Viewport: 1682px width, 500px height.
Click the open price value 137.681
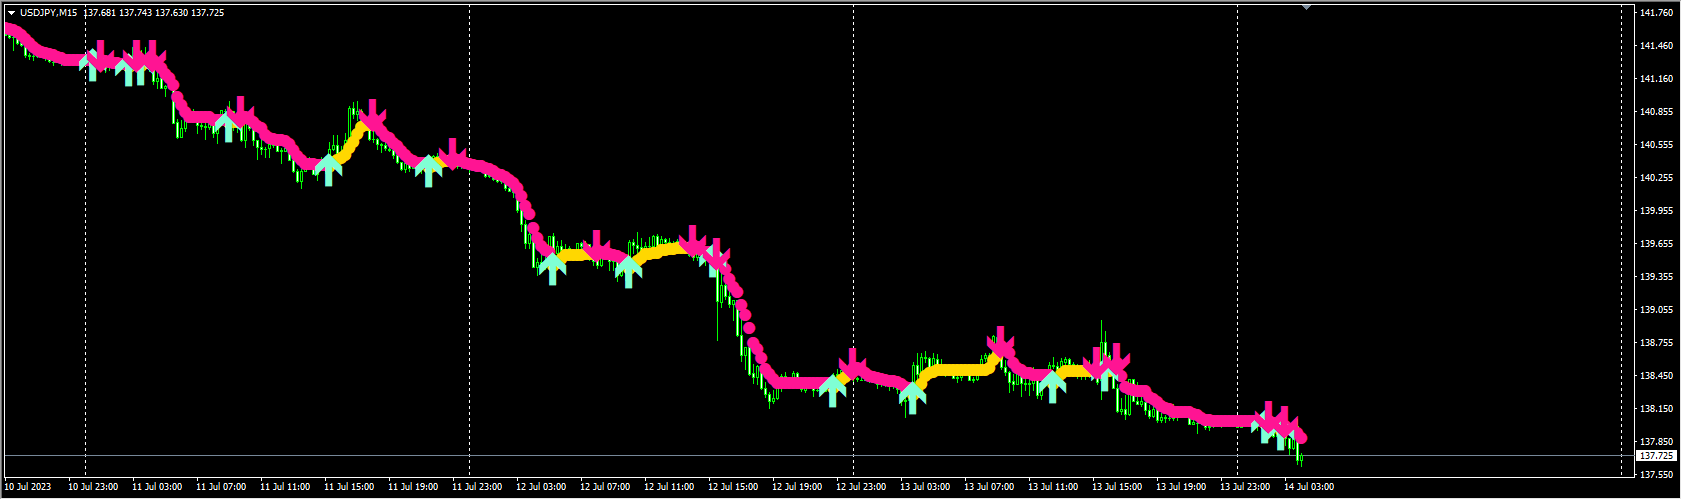[102, 13]
